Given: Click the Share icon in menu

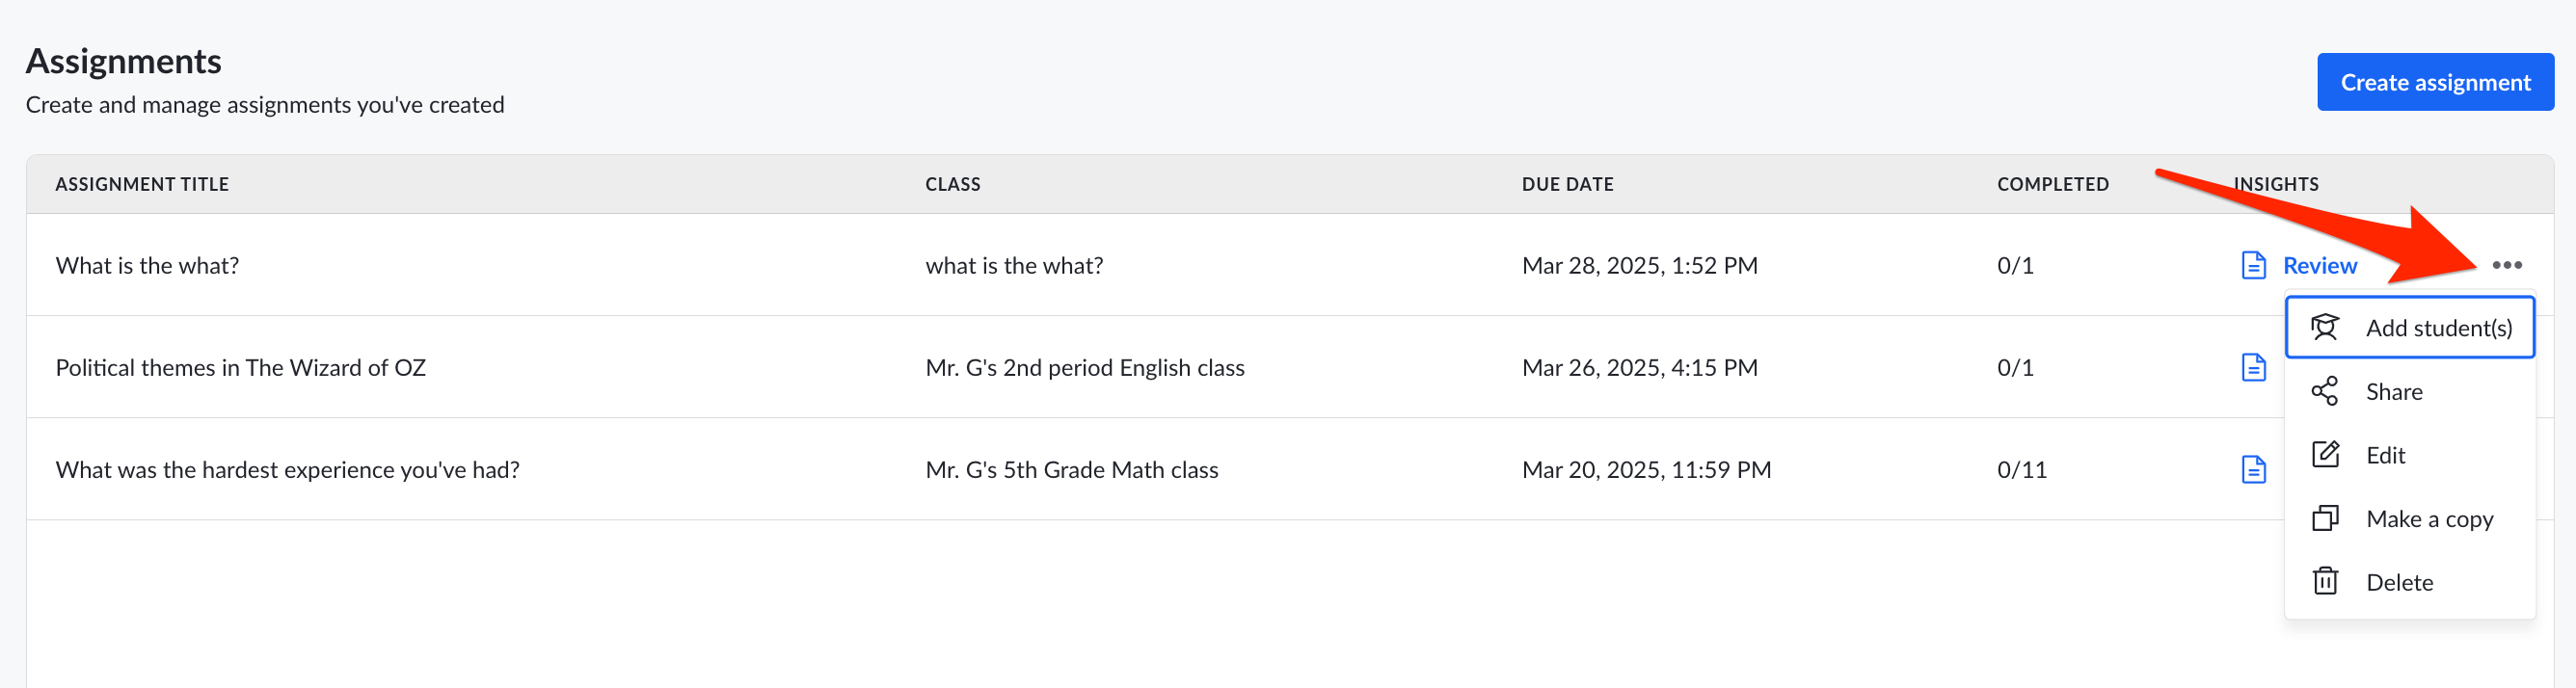Looking at the screenshot, I should click(x=2325, y=391).
